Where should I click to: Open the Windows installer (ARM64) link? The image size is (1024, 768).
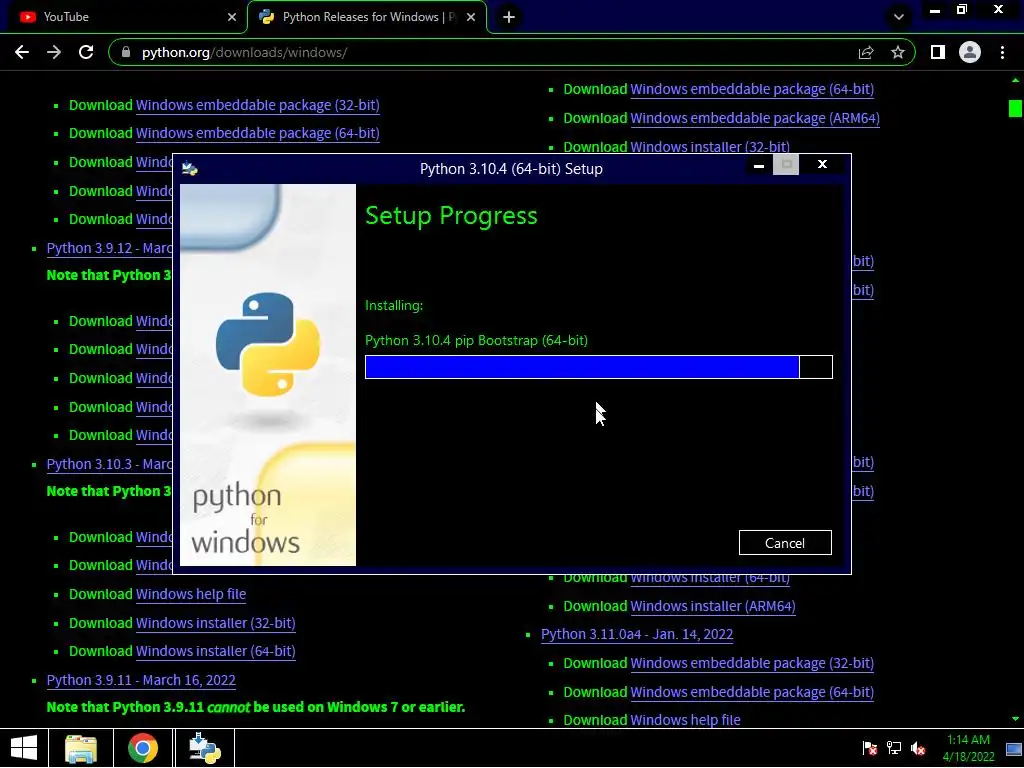712,606
